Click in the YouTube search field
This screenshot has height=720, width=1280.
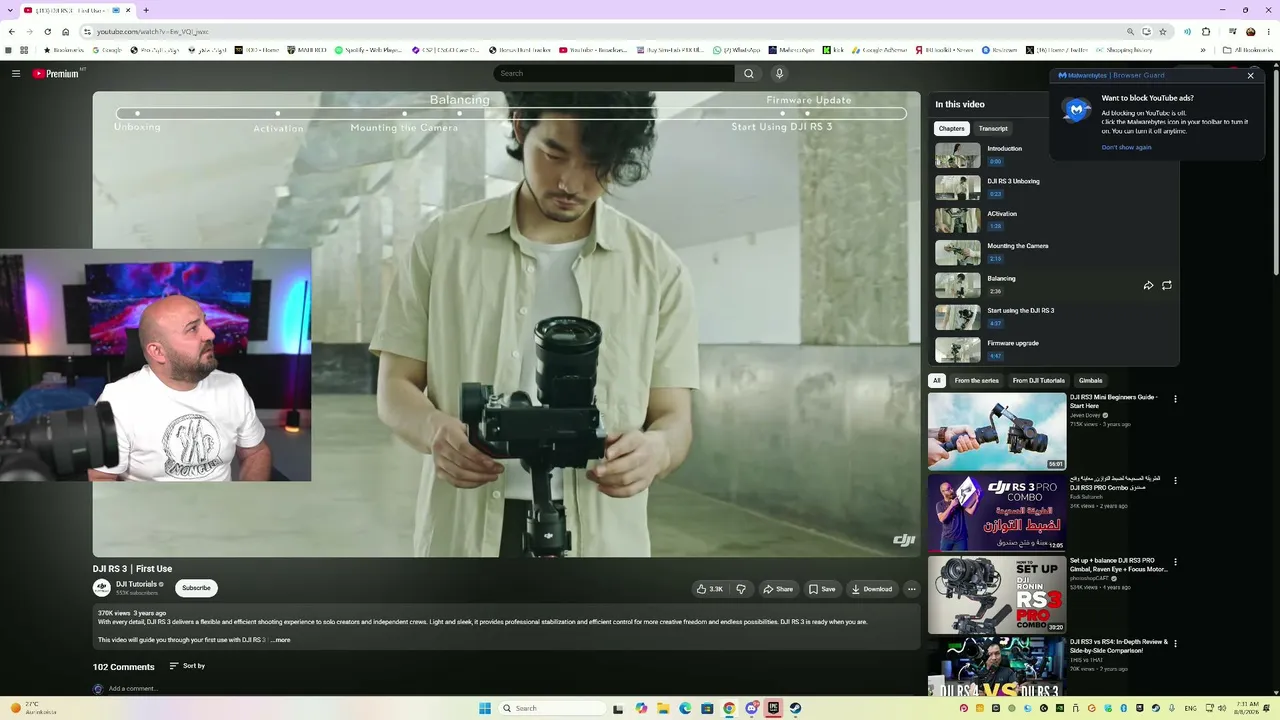coord(614,73)
